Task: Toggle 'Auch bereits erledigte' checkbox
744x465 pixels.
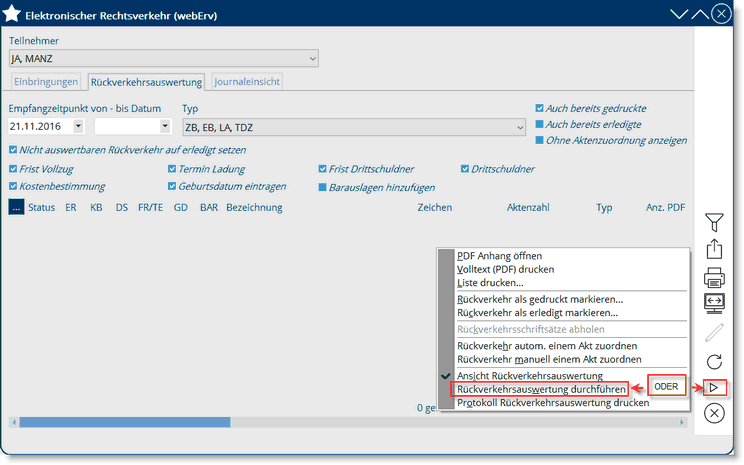Action: coord(539,124)
